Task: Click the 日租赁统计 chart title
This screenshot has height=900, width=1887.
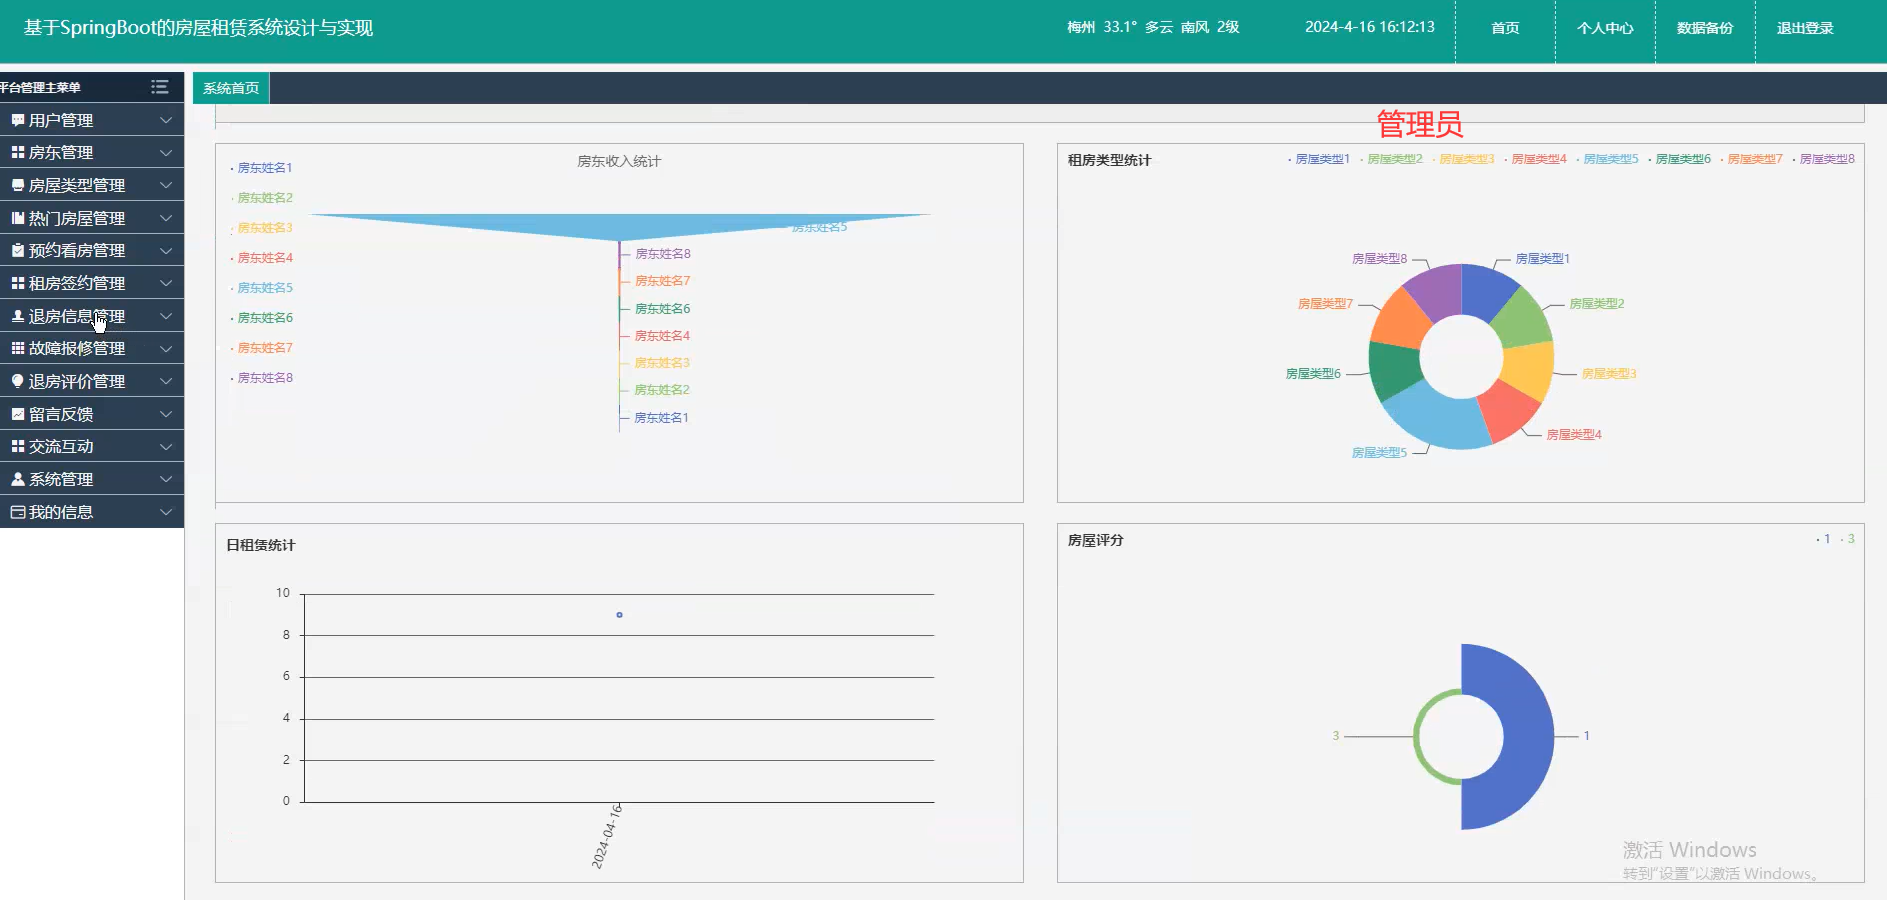Action: tap(260, 545)
